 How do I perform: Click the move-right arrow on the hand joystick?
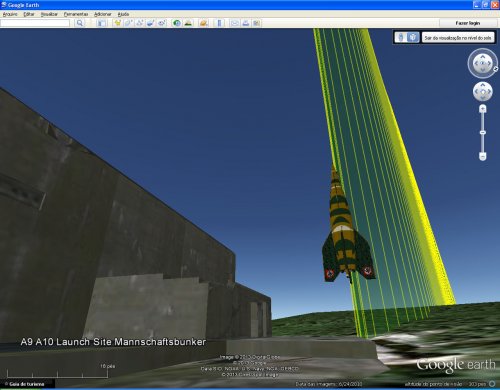(489, 91)
